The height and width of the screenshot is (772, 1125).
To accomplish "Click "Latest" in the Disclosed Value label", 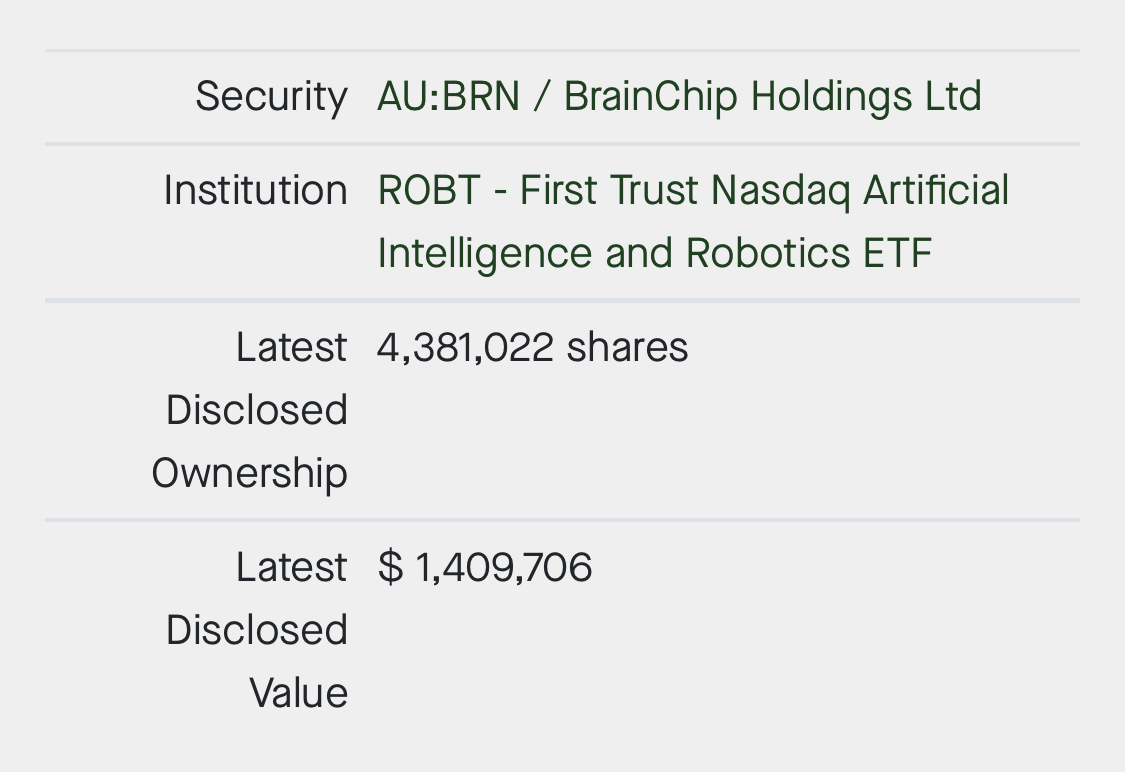I will click(291, 567).
